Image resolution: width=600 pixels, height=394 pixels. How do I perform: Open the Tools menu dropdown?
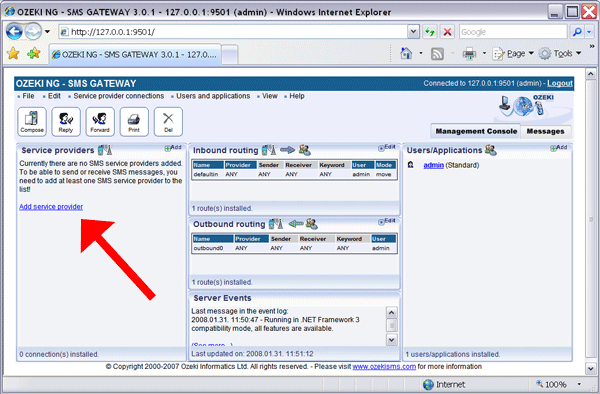pyautogui.click(x=560, y=54)
